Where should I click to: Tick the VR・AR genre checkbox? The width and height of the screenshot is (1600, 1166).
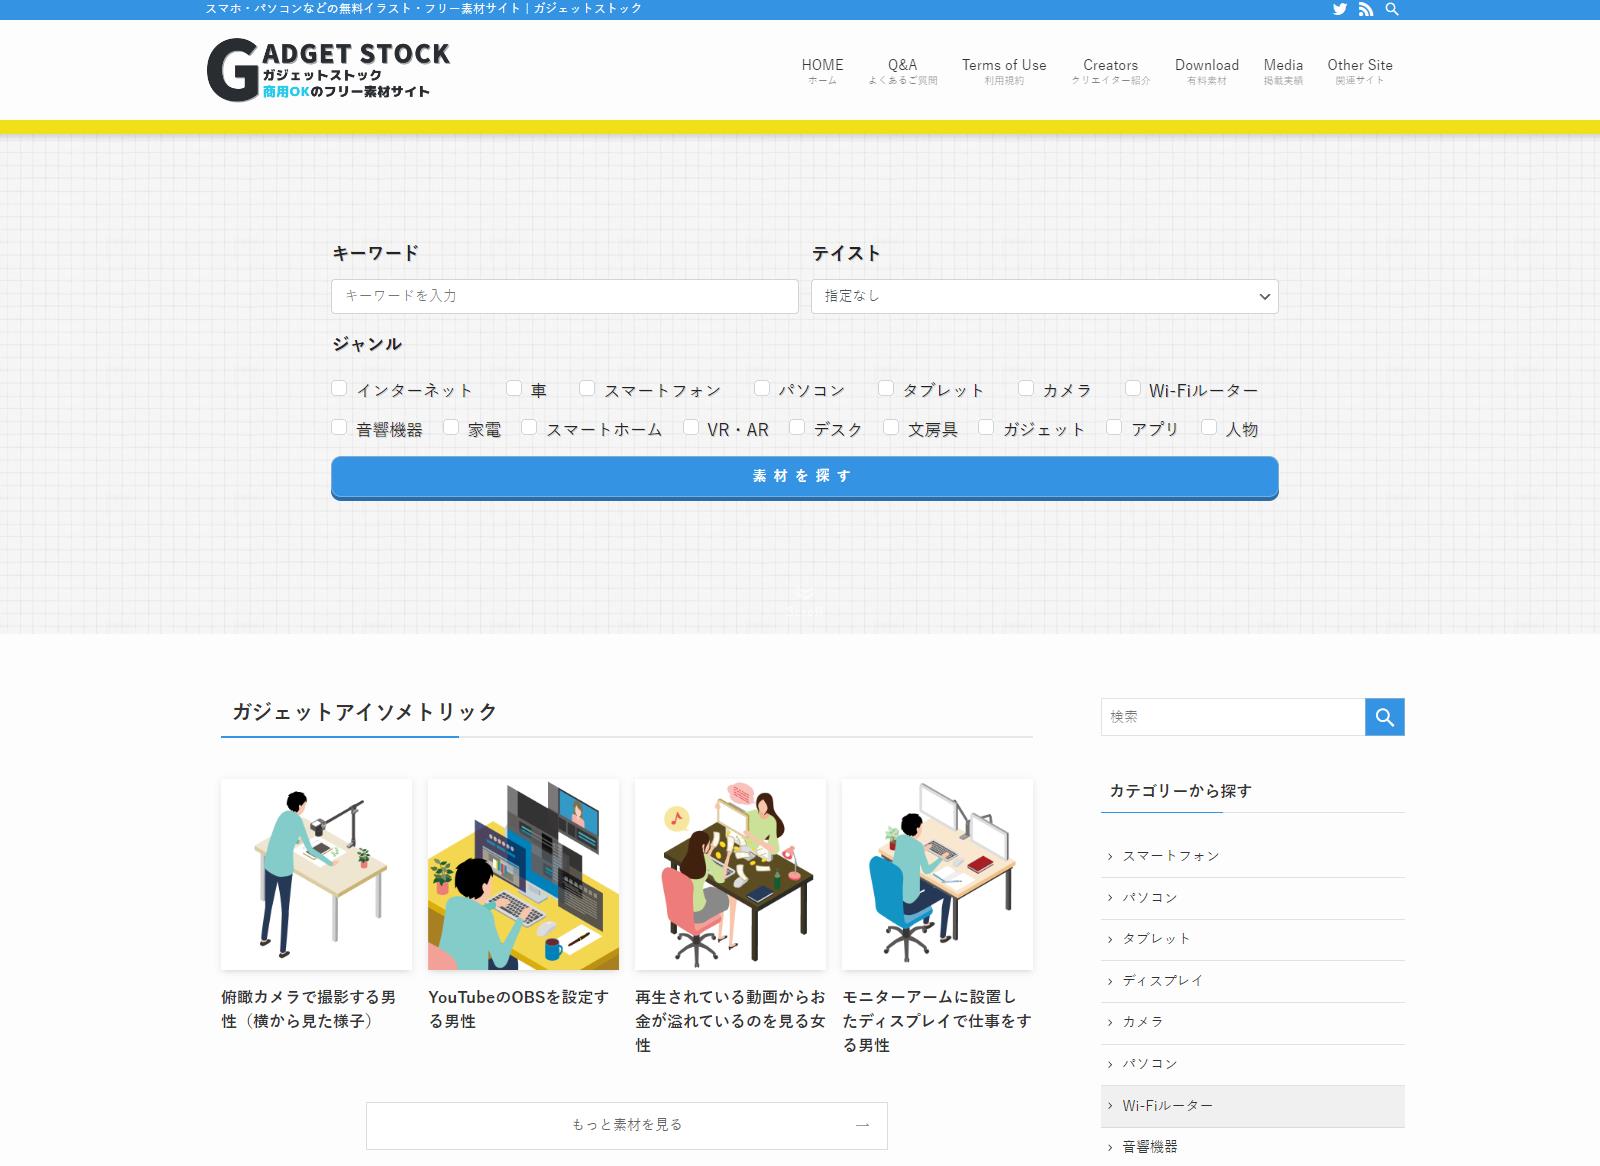coord(691,427)
